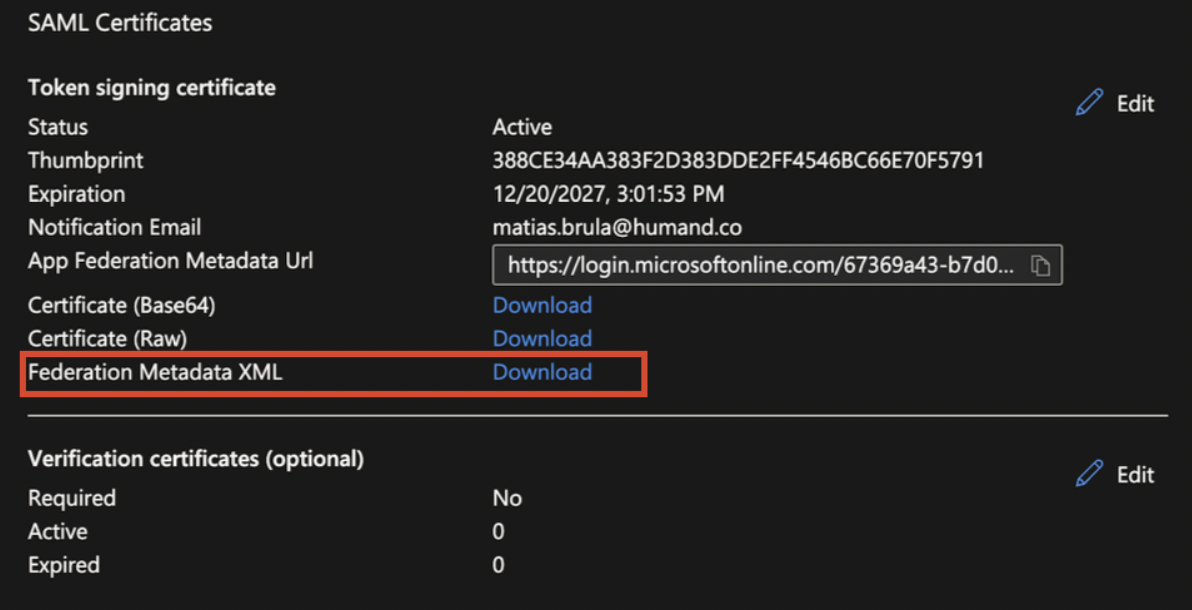Click the pencil icon for Token signing certificate

[1089, 103]
